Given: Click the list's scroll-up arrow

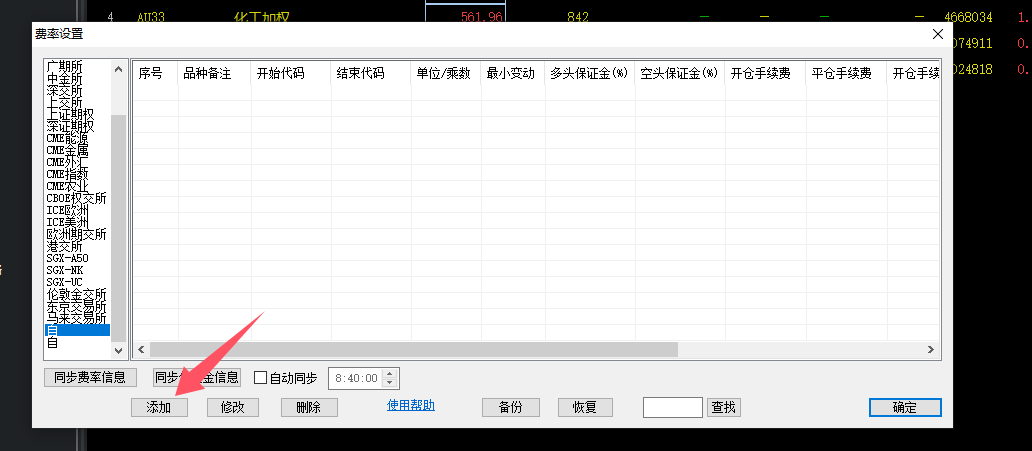Looking at the screenshot, I should pyautogui.click(x=118, y=69).
